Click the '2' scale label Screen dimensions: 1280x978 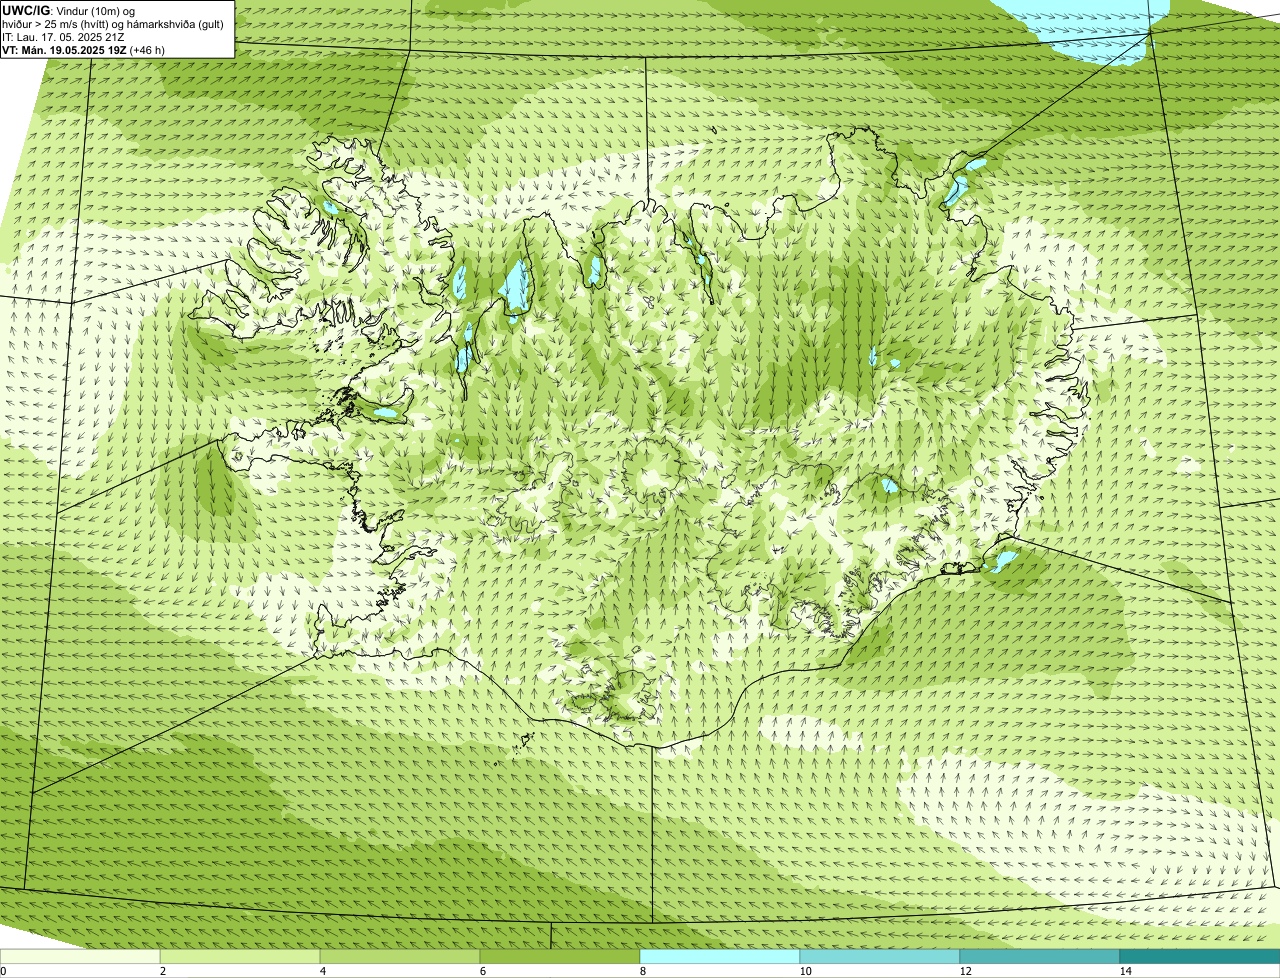tap(162, 971)
